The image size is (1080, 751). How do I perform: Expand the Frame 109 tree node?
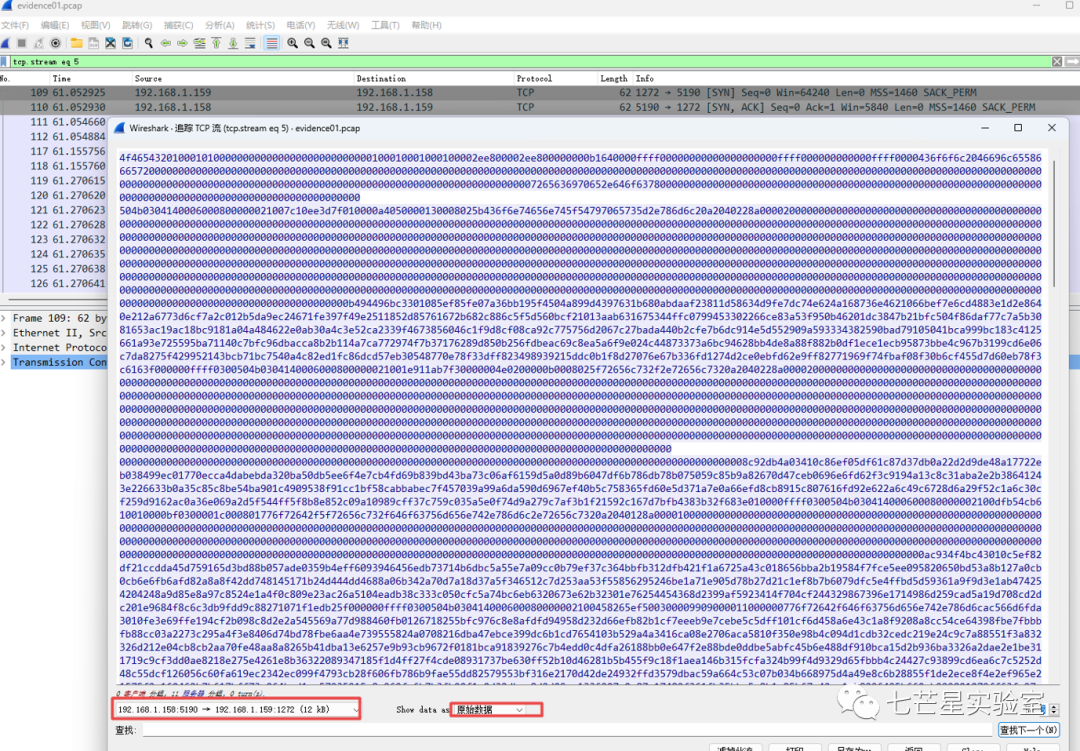click(4, 318)
